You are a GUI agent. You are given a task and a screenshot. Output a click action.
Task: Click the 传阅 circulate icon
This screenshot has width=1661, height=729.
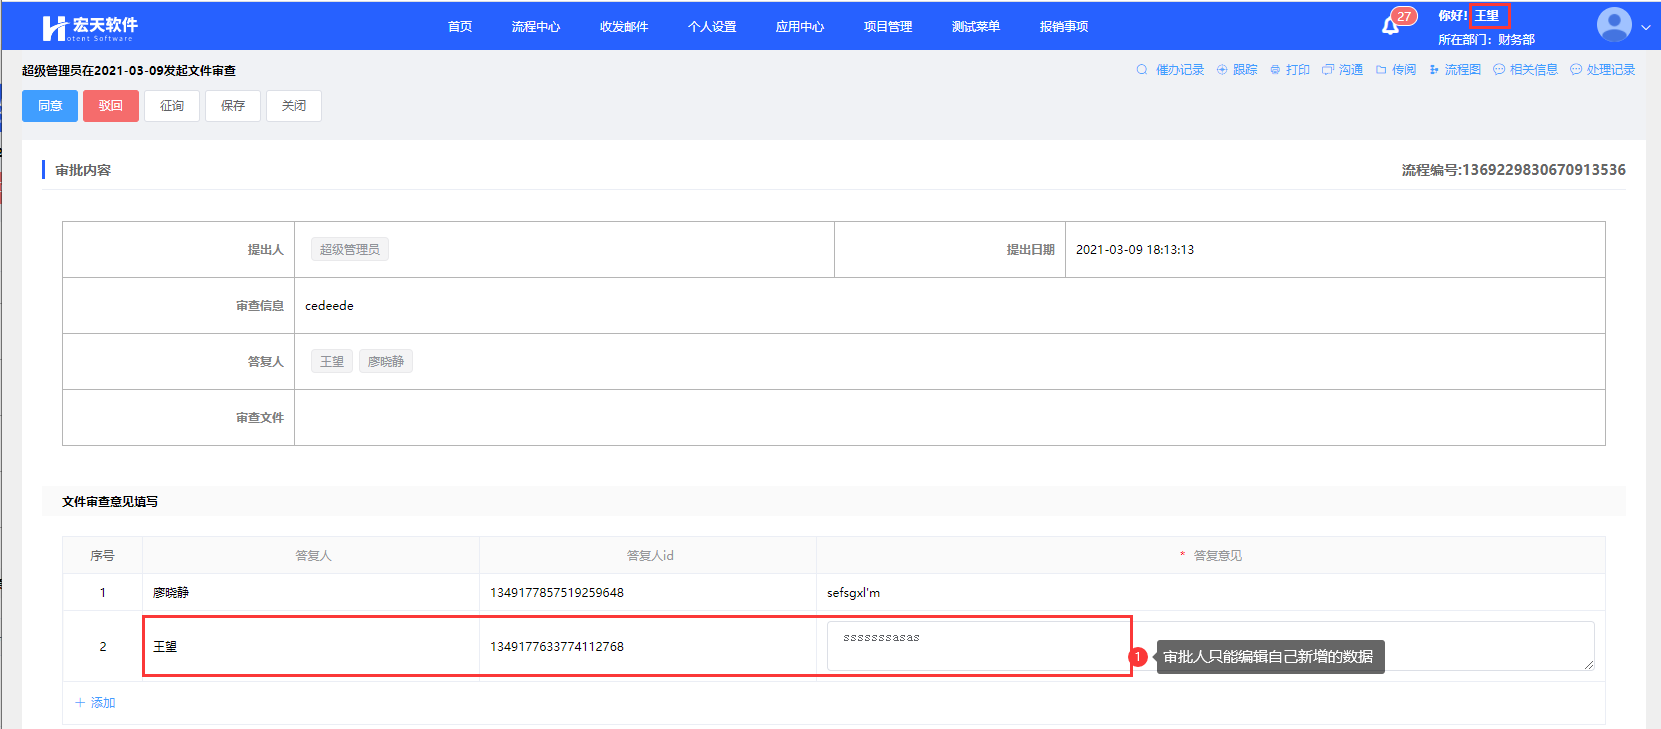pos(1381,70)
